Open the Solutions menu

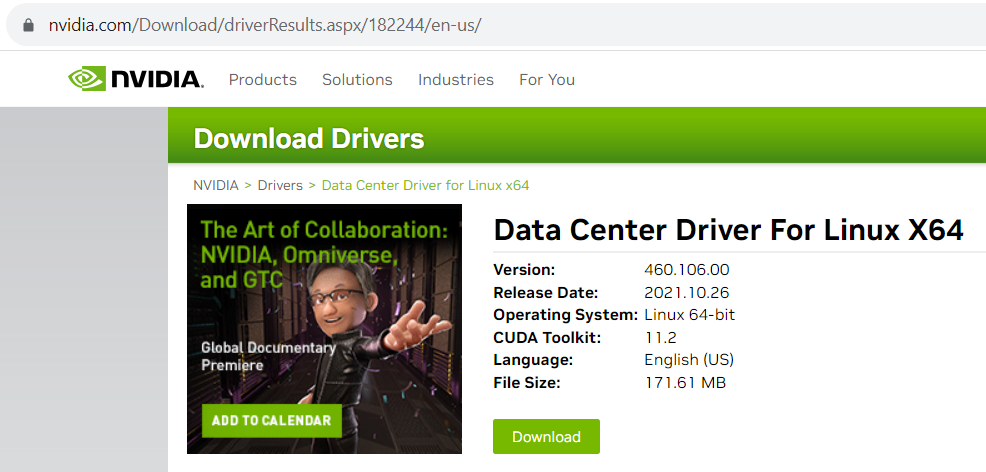(357, 80)
